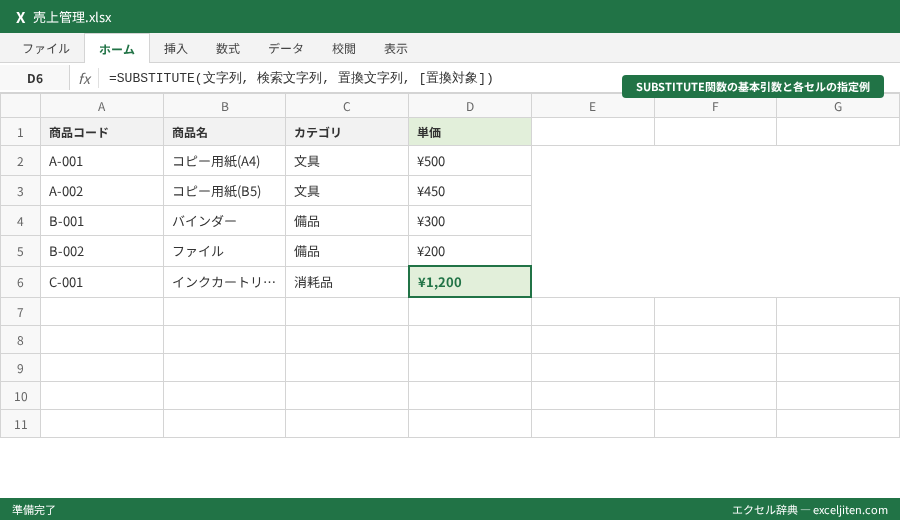The image size is (900, 520).
Task: Select row 3 header
Action: 20,191
